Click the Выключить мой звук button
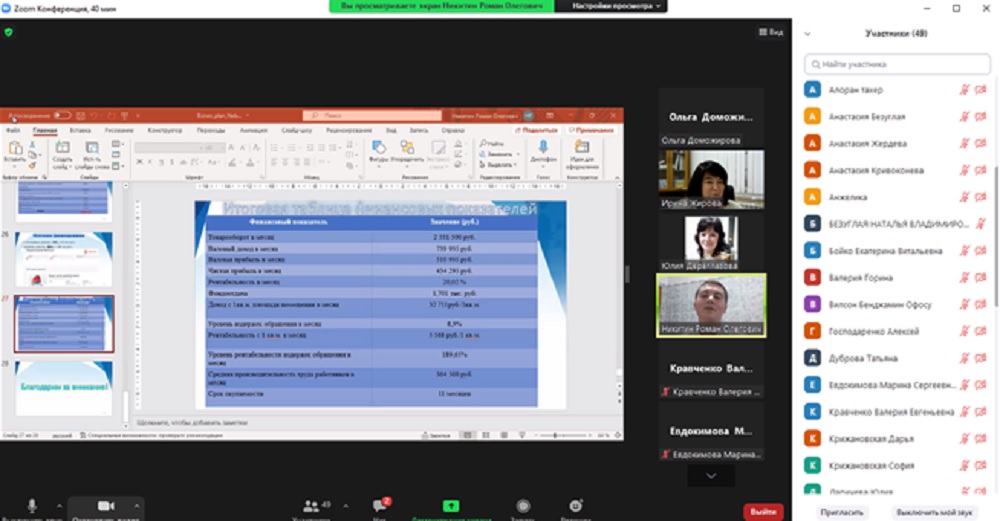The height and width of the screenshot is (521, 1000). tap(934, 512)
